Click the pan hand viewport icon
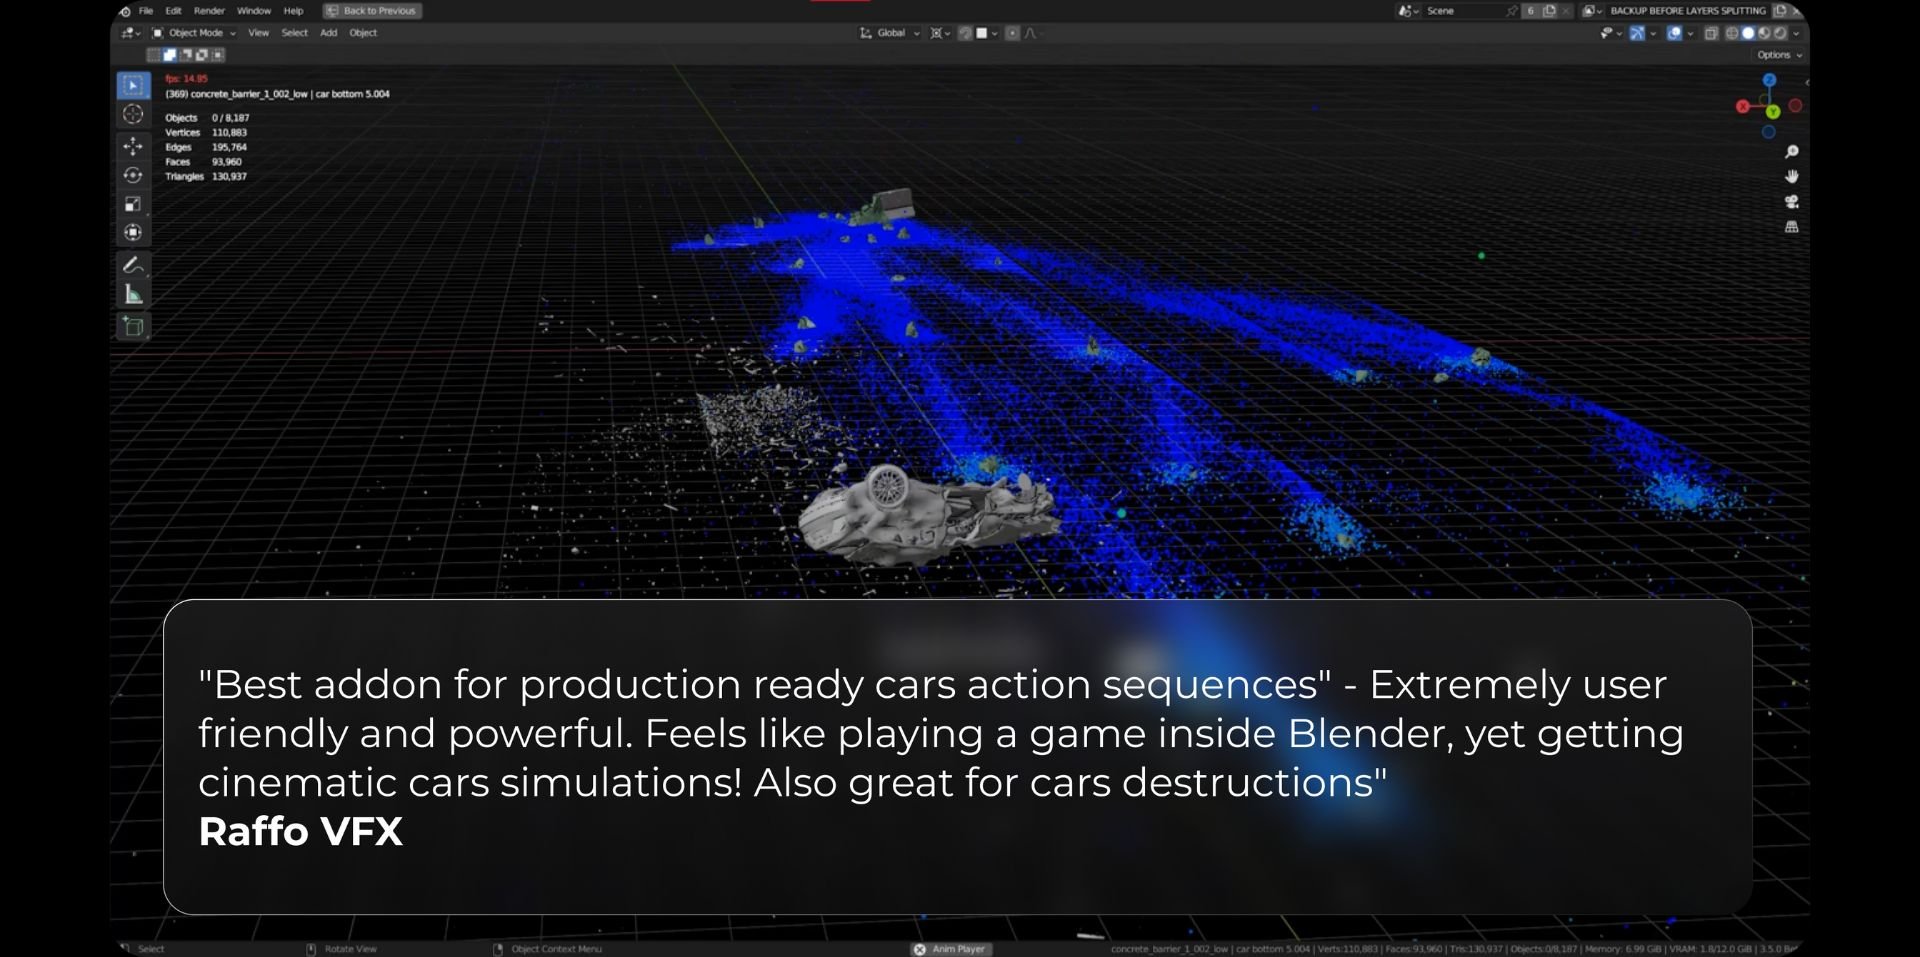The image size is (1920, 957). 1792,177
